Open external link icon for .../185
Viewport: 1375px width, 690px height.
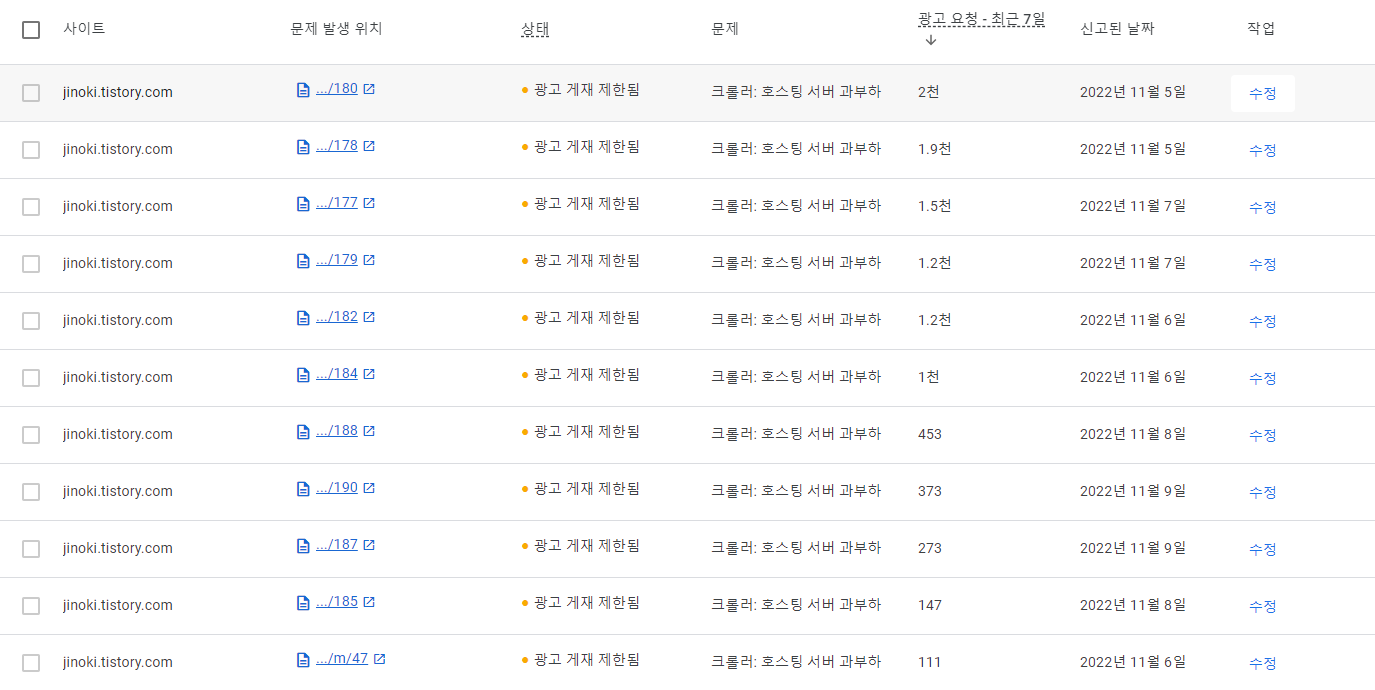tap(369, 602)
